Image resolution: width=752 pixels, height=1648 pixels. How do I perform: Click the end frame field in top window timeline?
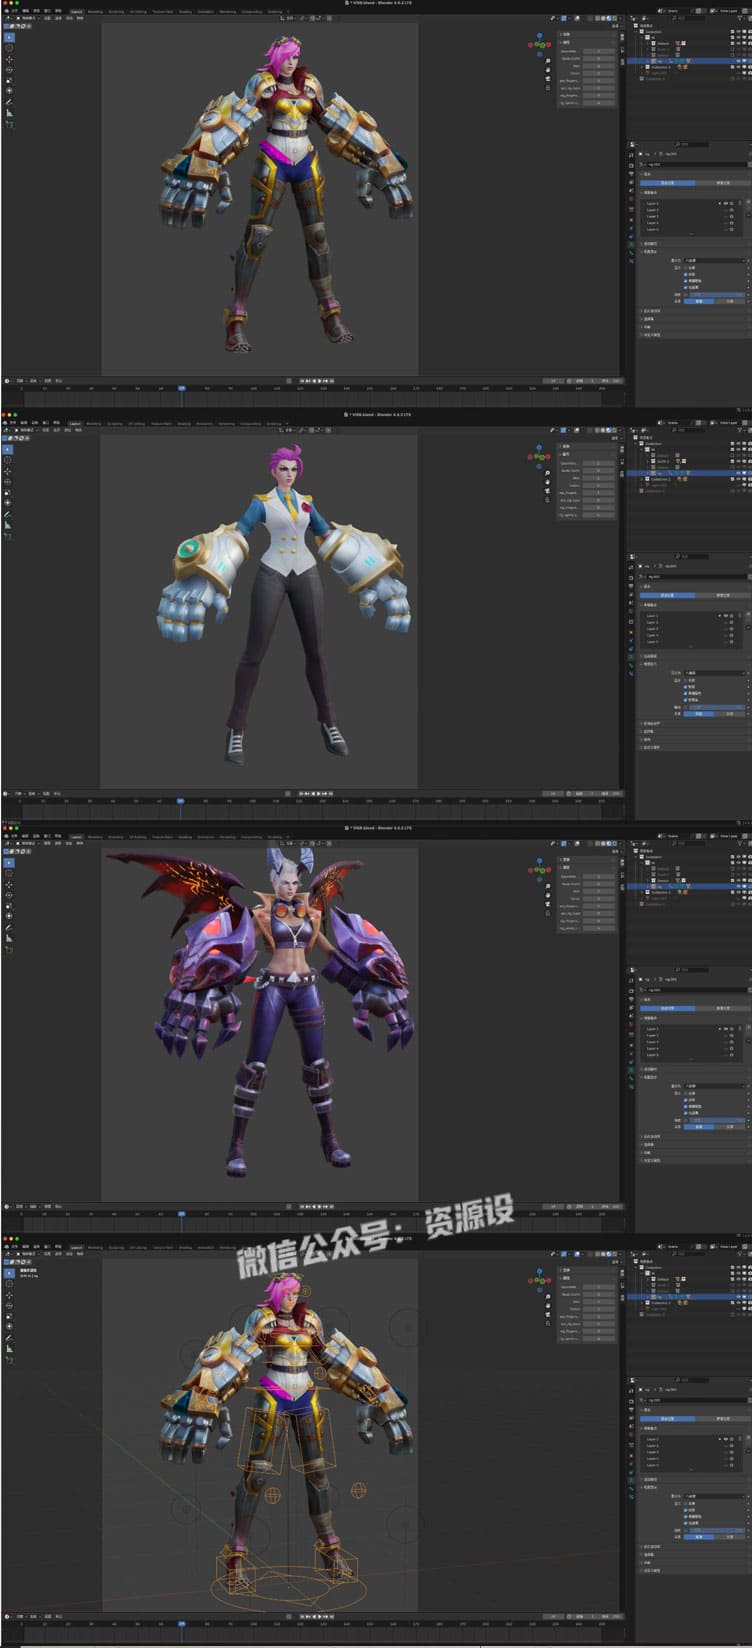pyautogui.click(x=611, y=381)
